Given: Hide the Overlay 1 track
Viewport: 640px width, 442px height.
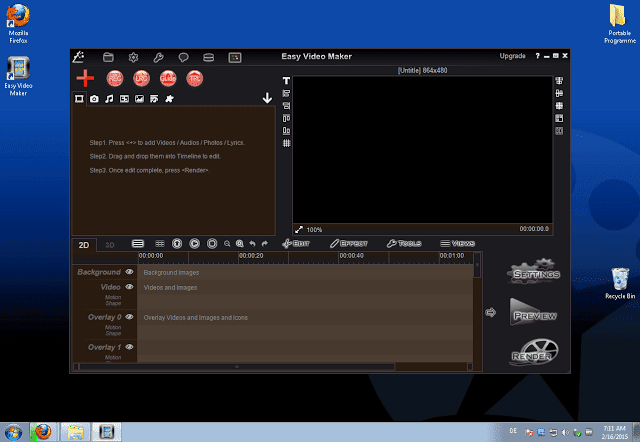Looking at the screenshot, I should [x=129, y=347].
